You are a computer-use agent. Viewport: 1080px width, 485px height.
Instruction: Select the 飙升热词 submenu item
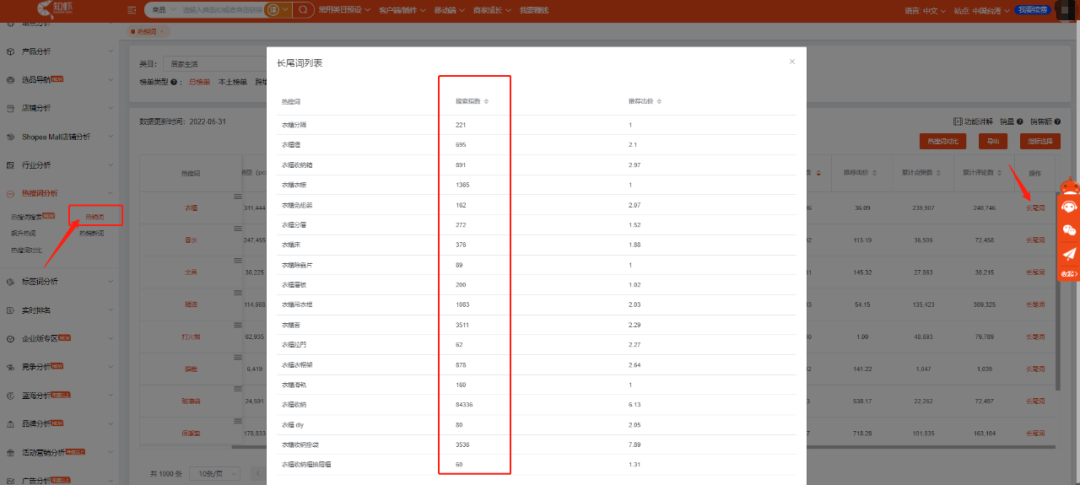pos(23,233)
